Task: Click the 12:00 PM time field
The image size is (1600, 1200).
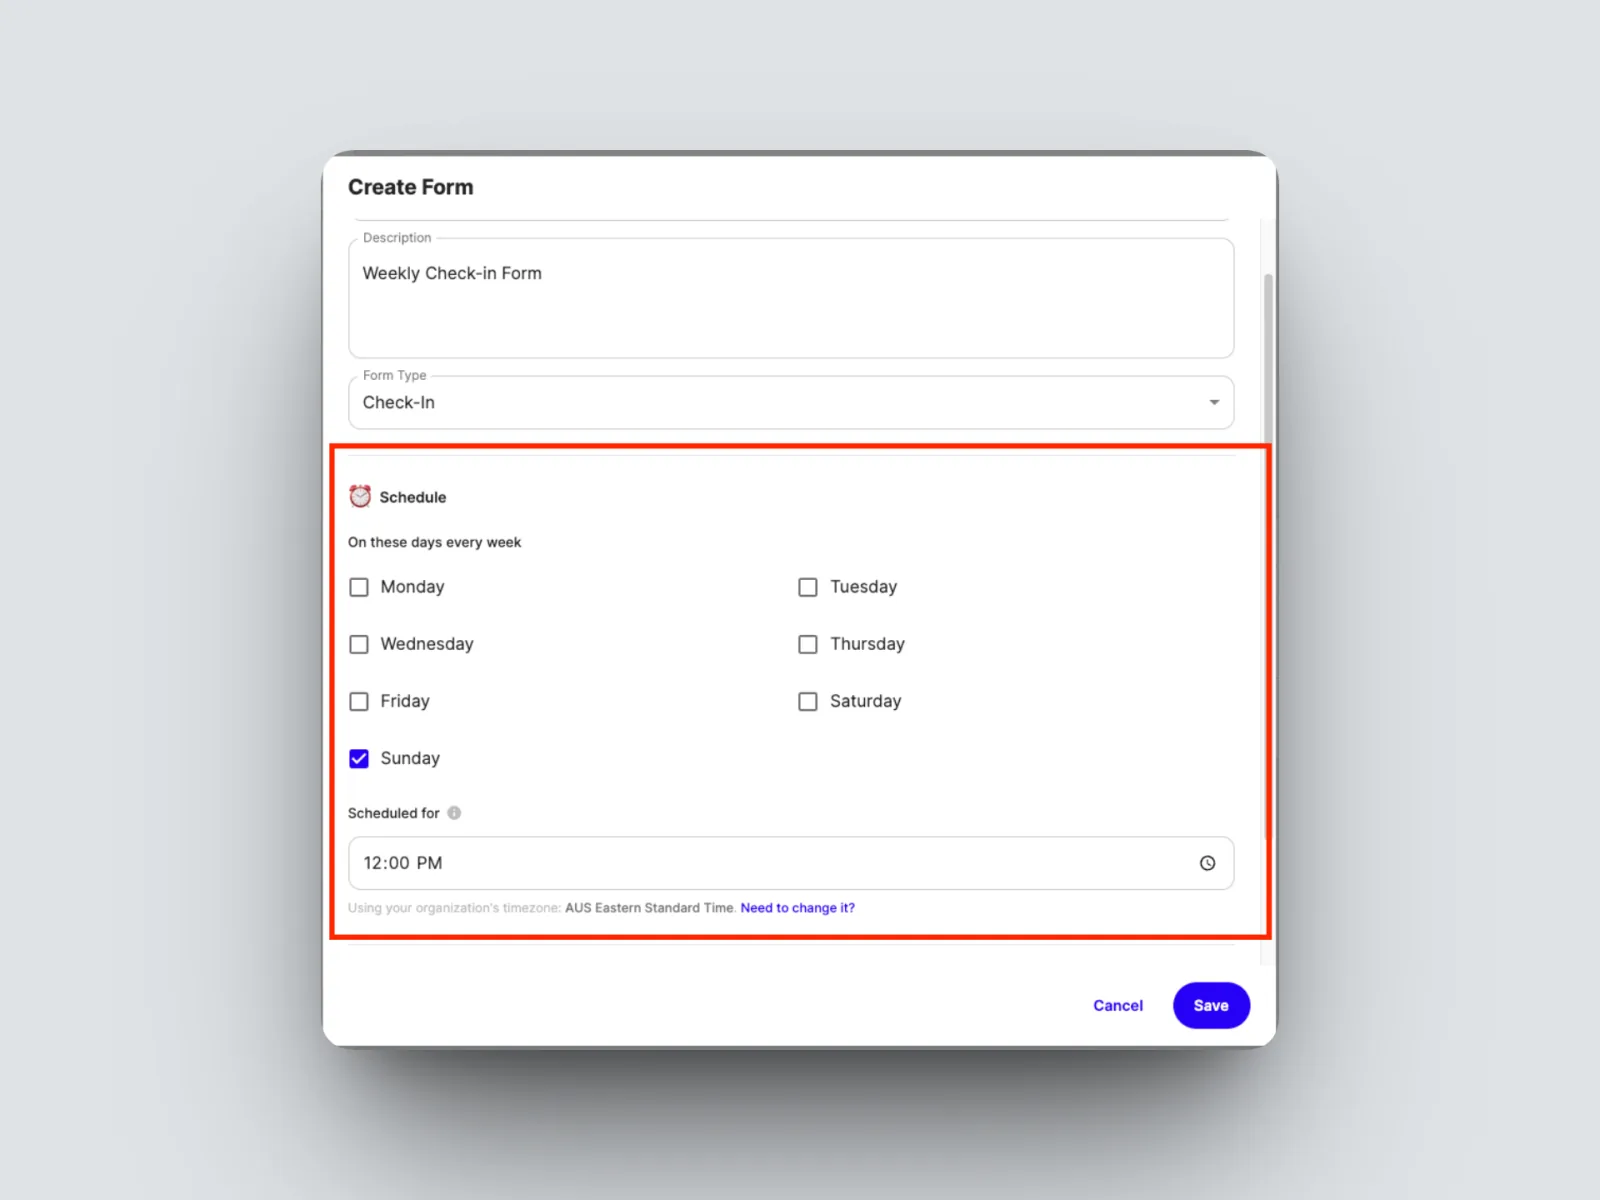Action: click(x=791, y=863)
